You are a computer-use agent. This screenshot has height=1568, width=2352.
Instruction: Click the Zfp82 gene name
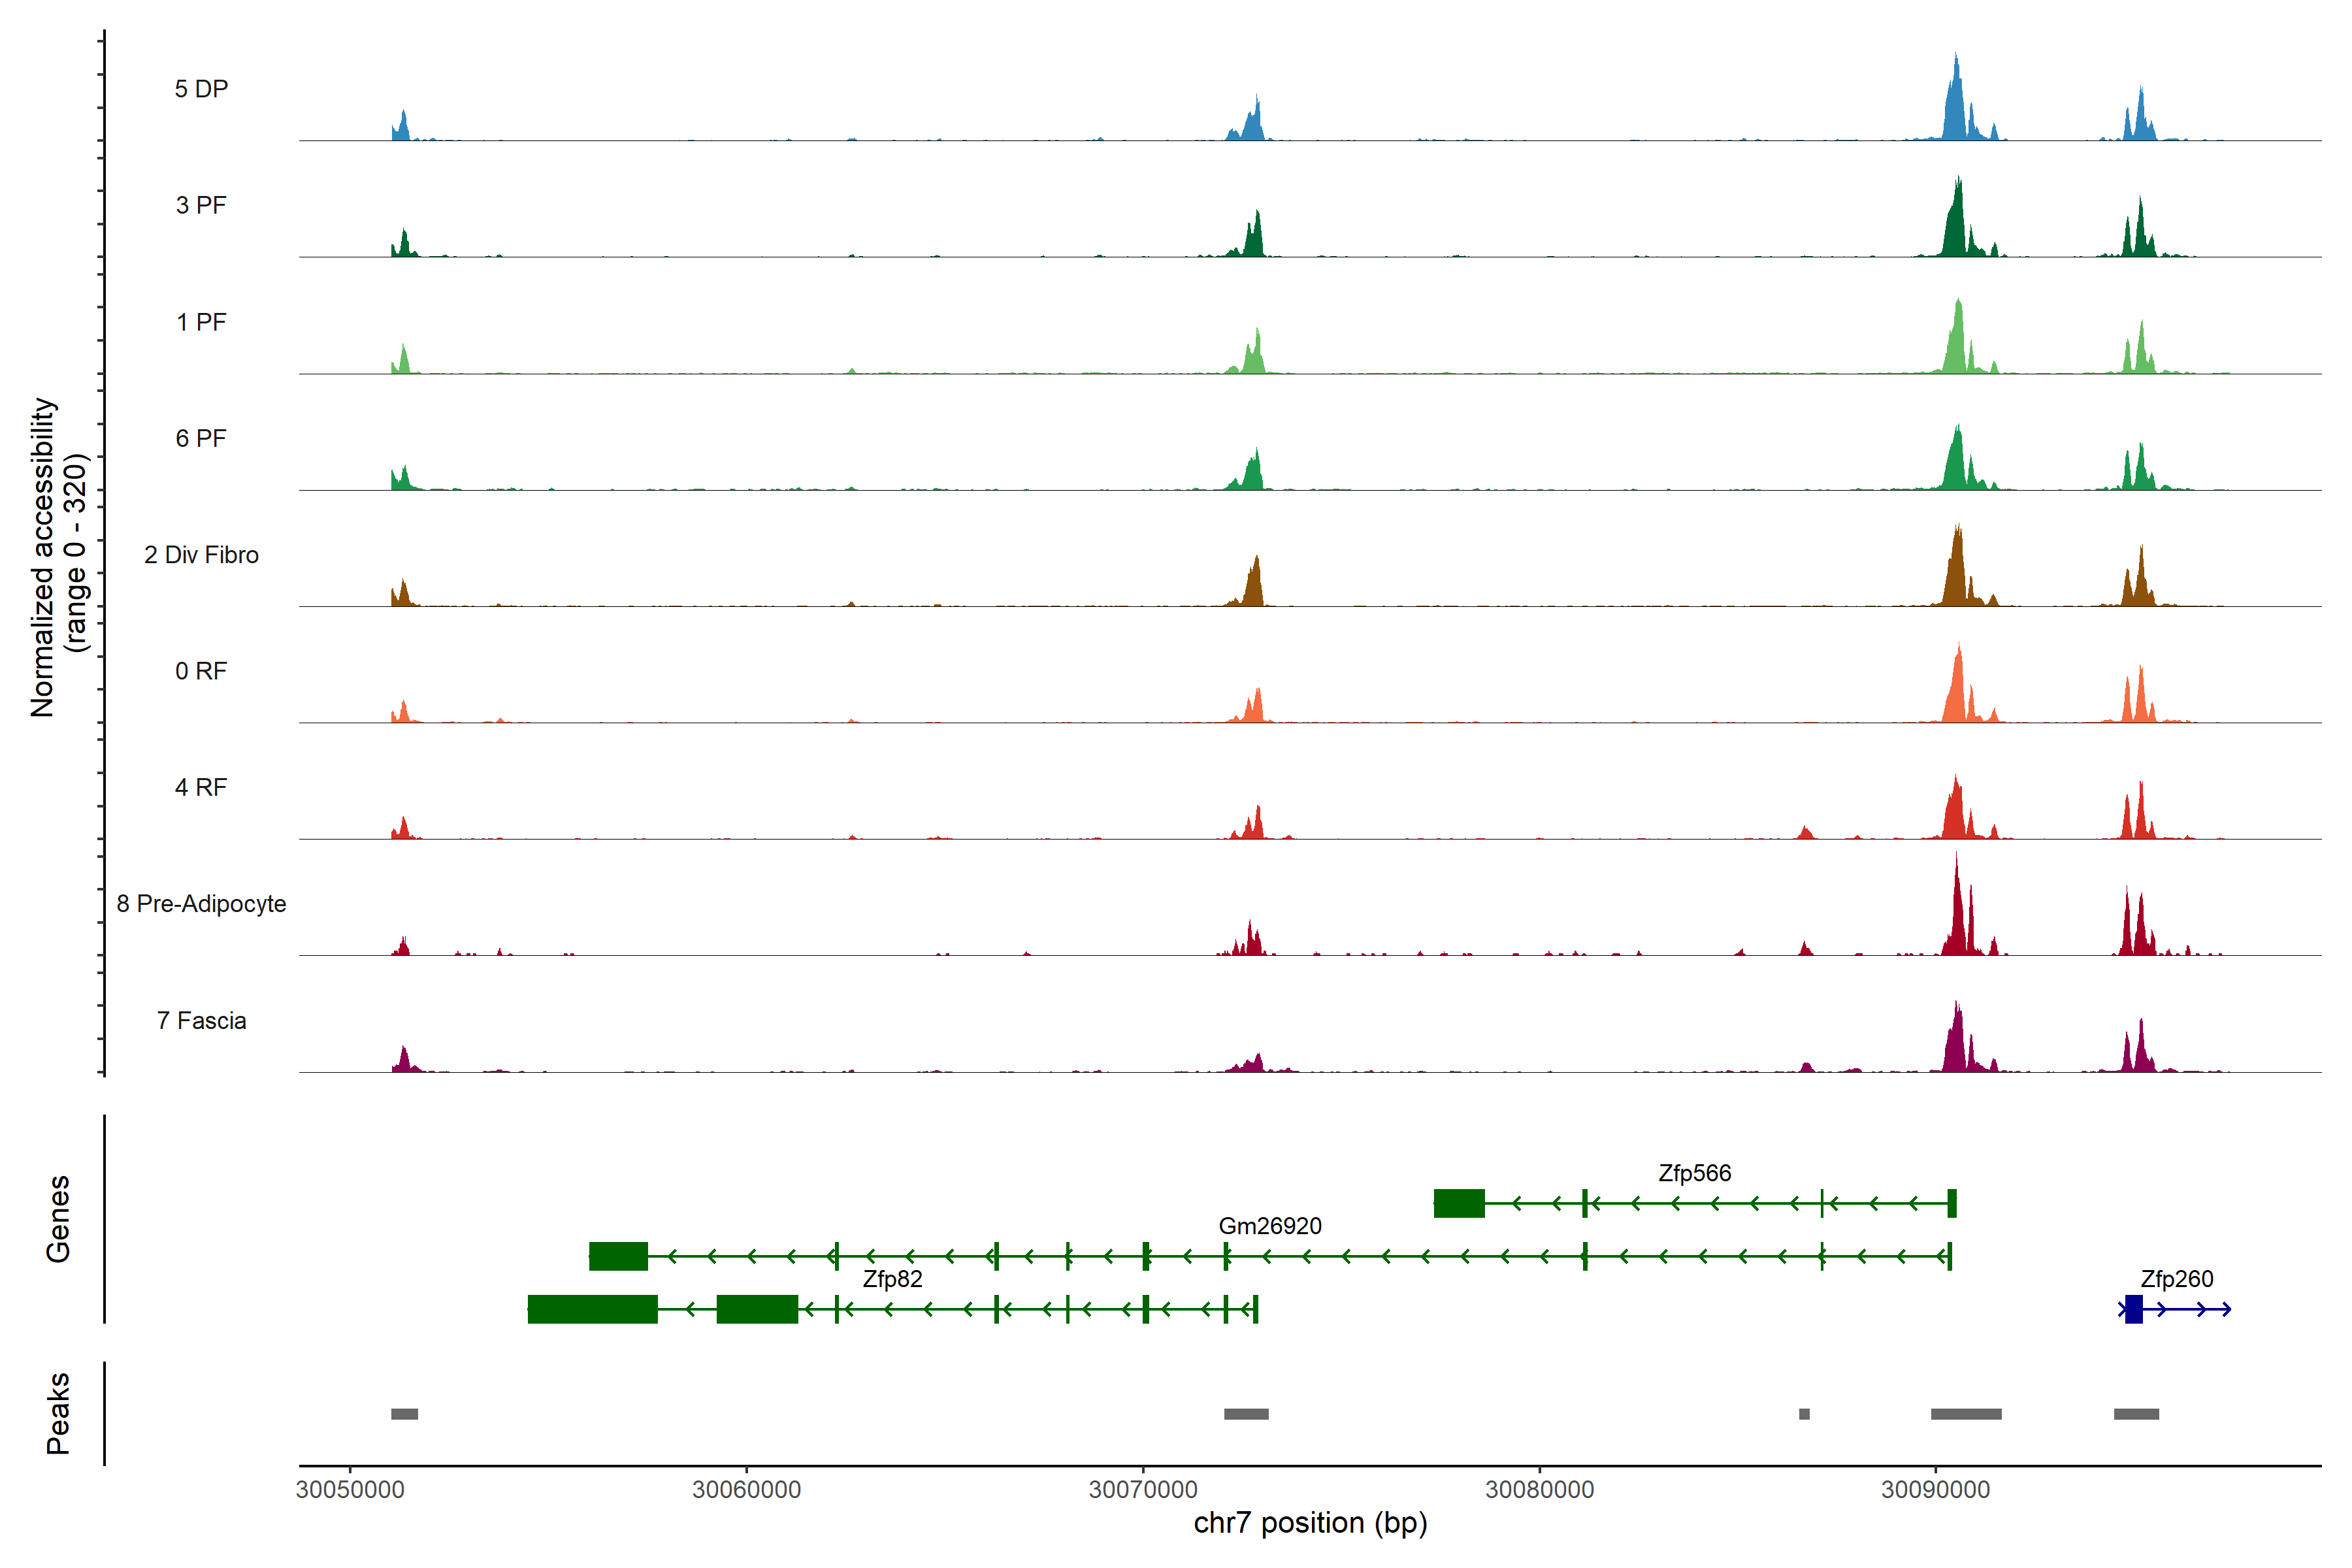(x=892, y=1279)
